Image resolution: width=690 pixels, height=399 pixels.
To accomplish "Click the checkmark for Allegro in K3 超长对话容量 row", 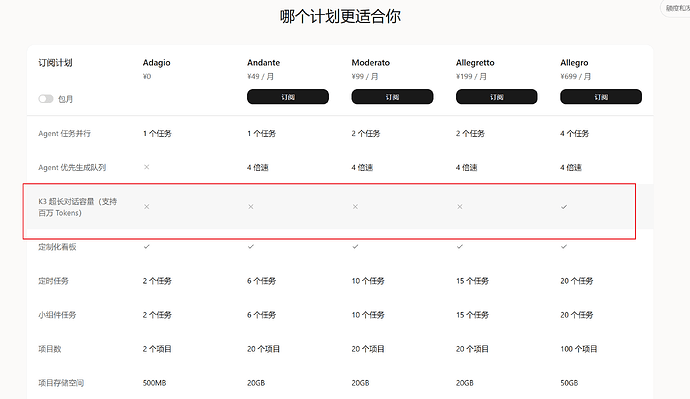I will click(564, 207).
